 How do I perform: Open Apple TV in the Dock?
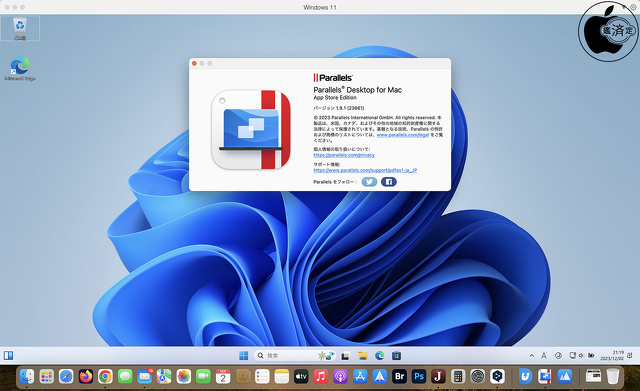[x=301, y=376]
